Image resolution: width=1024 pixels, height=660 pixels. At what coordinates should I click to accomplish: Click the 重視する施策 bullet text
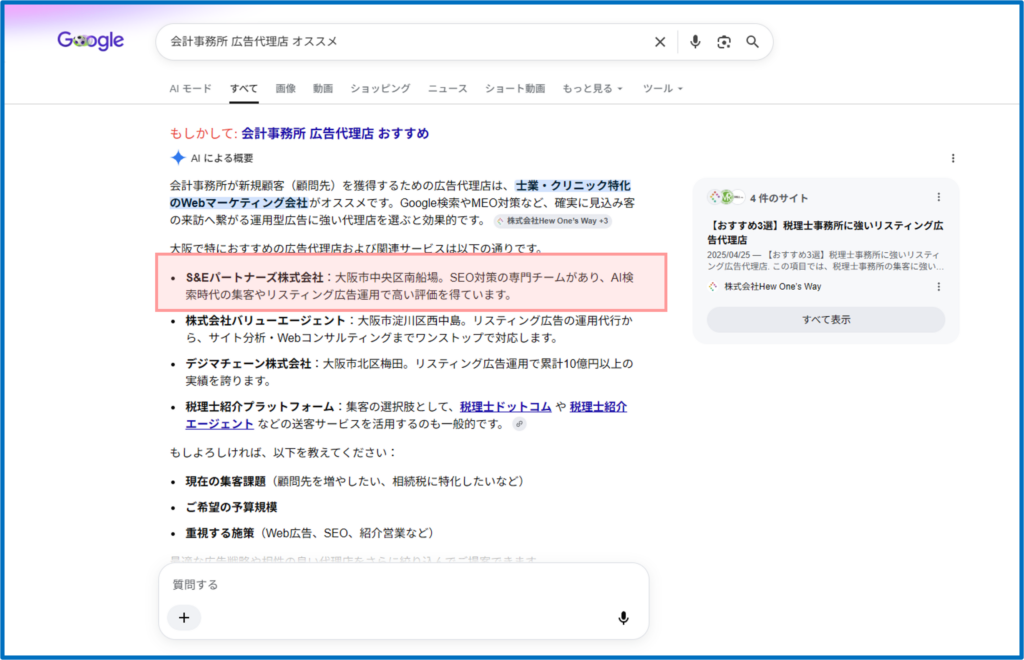pos(219,533)
